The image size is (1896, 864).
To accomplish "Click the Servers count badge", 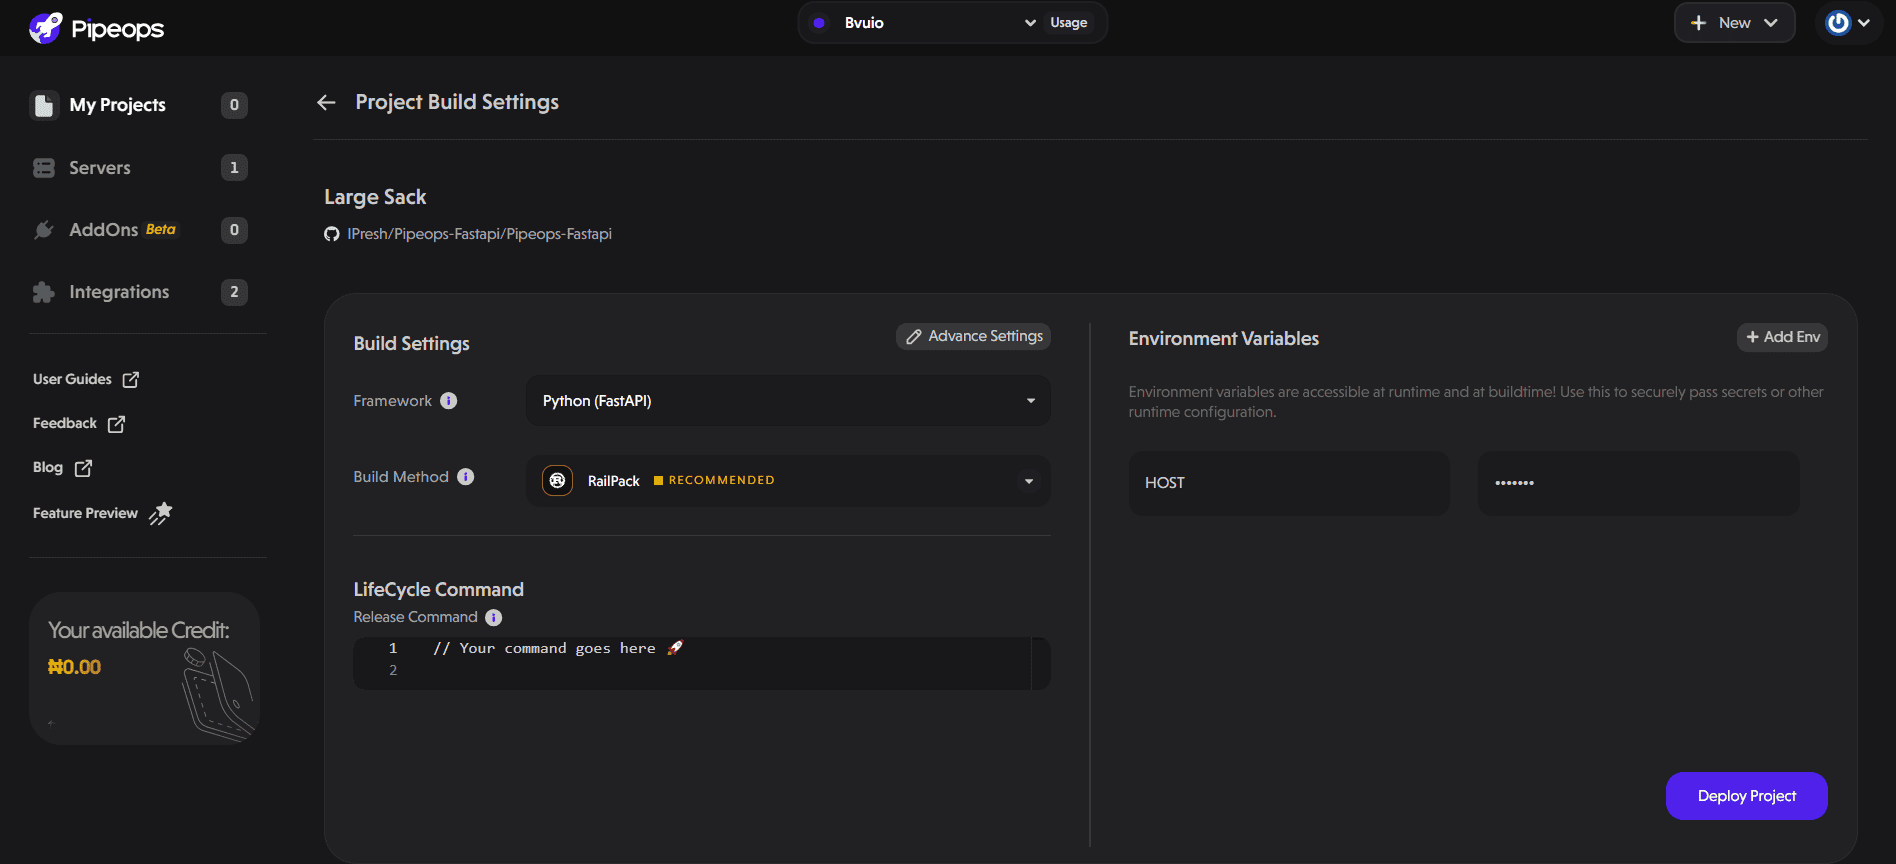I will click(234, 168).
